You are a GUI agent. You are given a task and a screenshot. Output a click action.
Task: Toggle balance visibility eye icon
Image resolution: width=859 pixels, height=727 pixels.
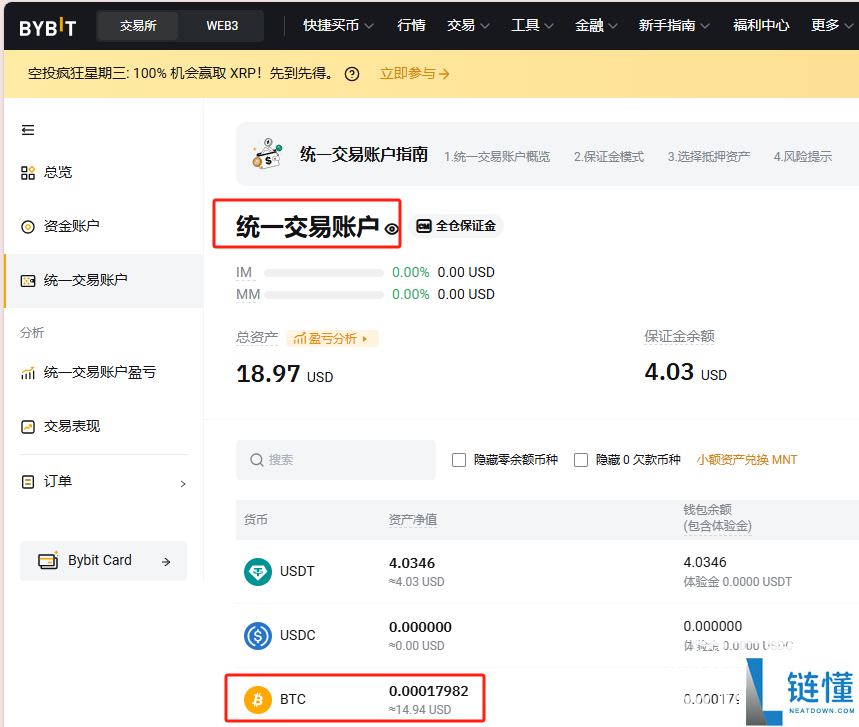[x=391, y=229]
